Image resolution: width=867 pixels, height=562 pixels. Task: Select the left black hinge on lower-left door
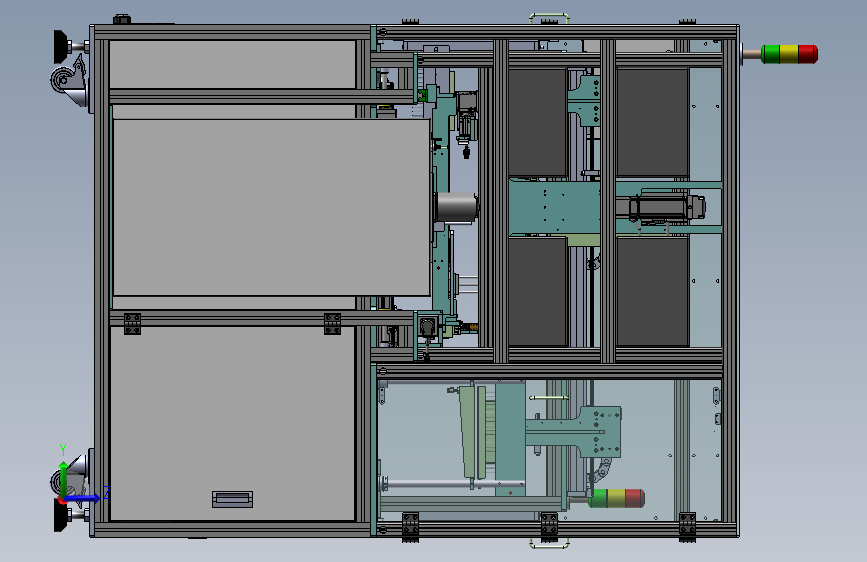pyautogui.click(x=132, y=324)
